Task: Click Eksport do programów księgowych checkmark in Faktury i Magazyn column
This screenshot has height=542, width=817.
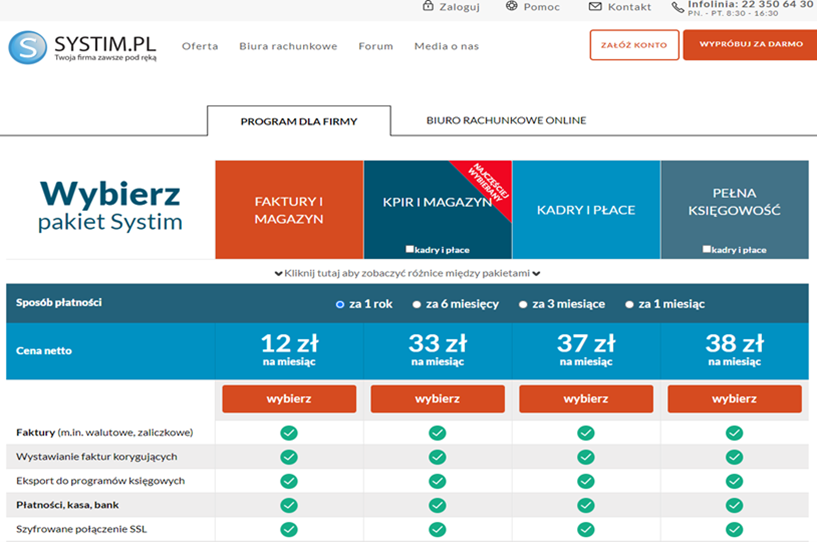Action: (289, 481)
